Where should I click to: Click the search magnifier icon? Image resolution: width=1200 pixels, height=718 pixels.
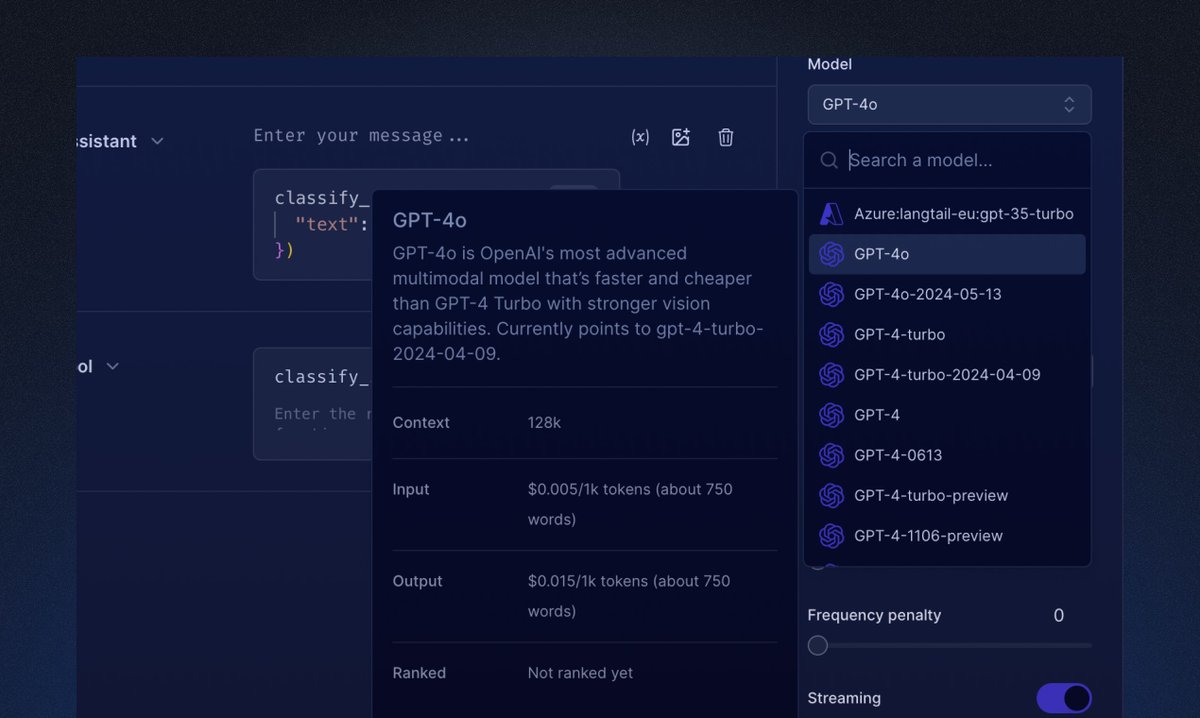(829, 160)
